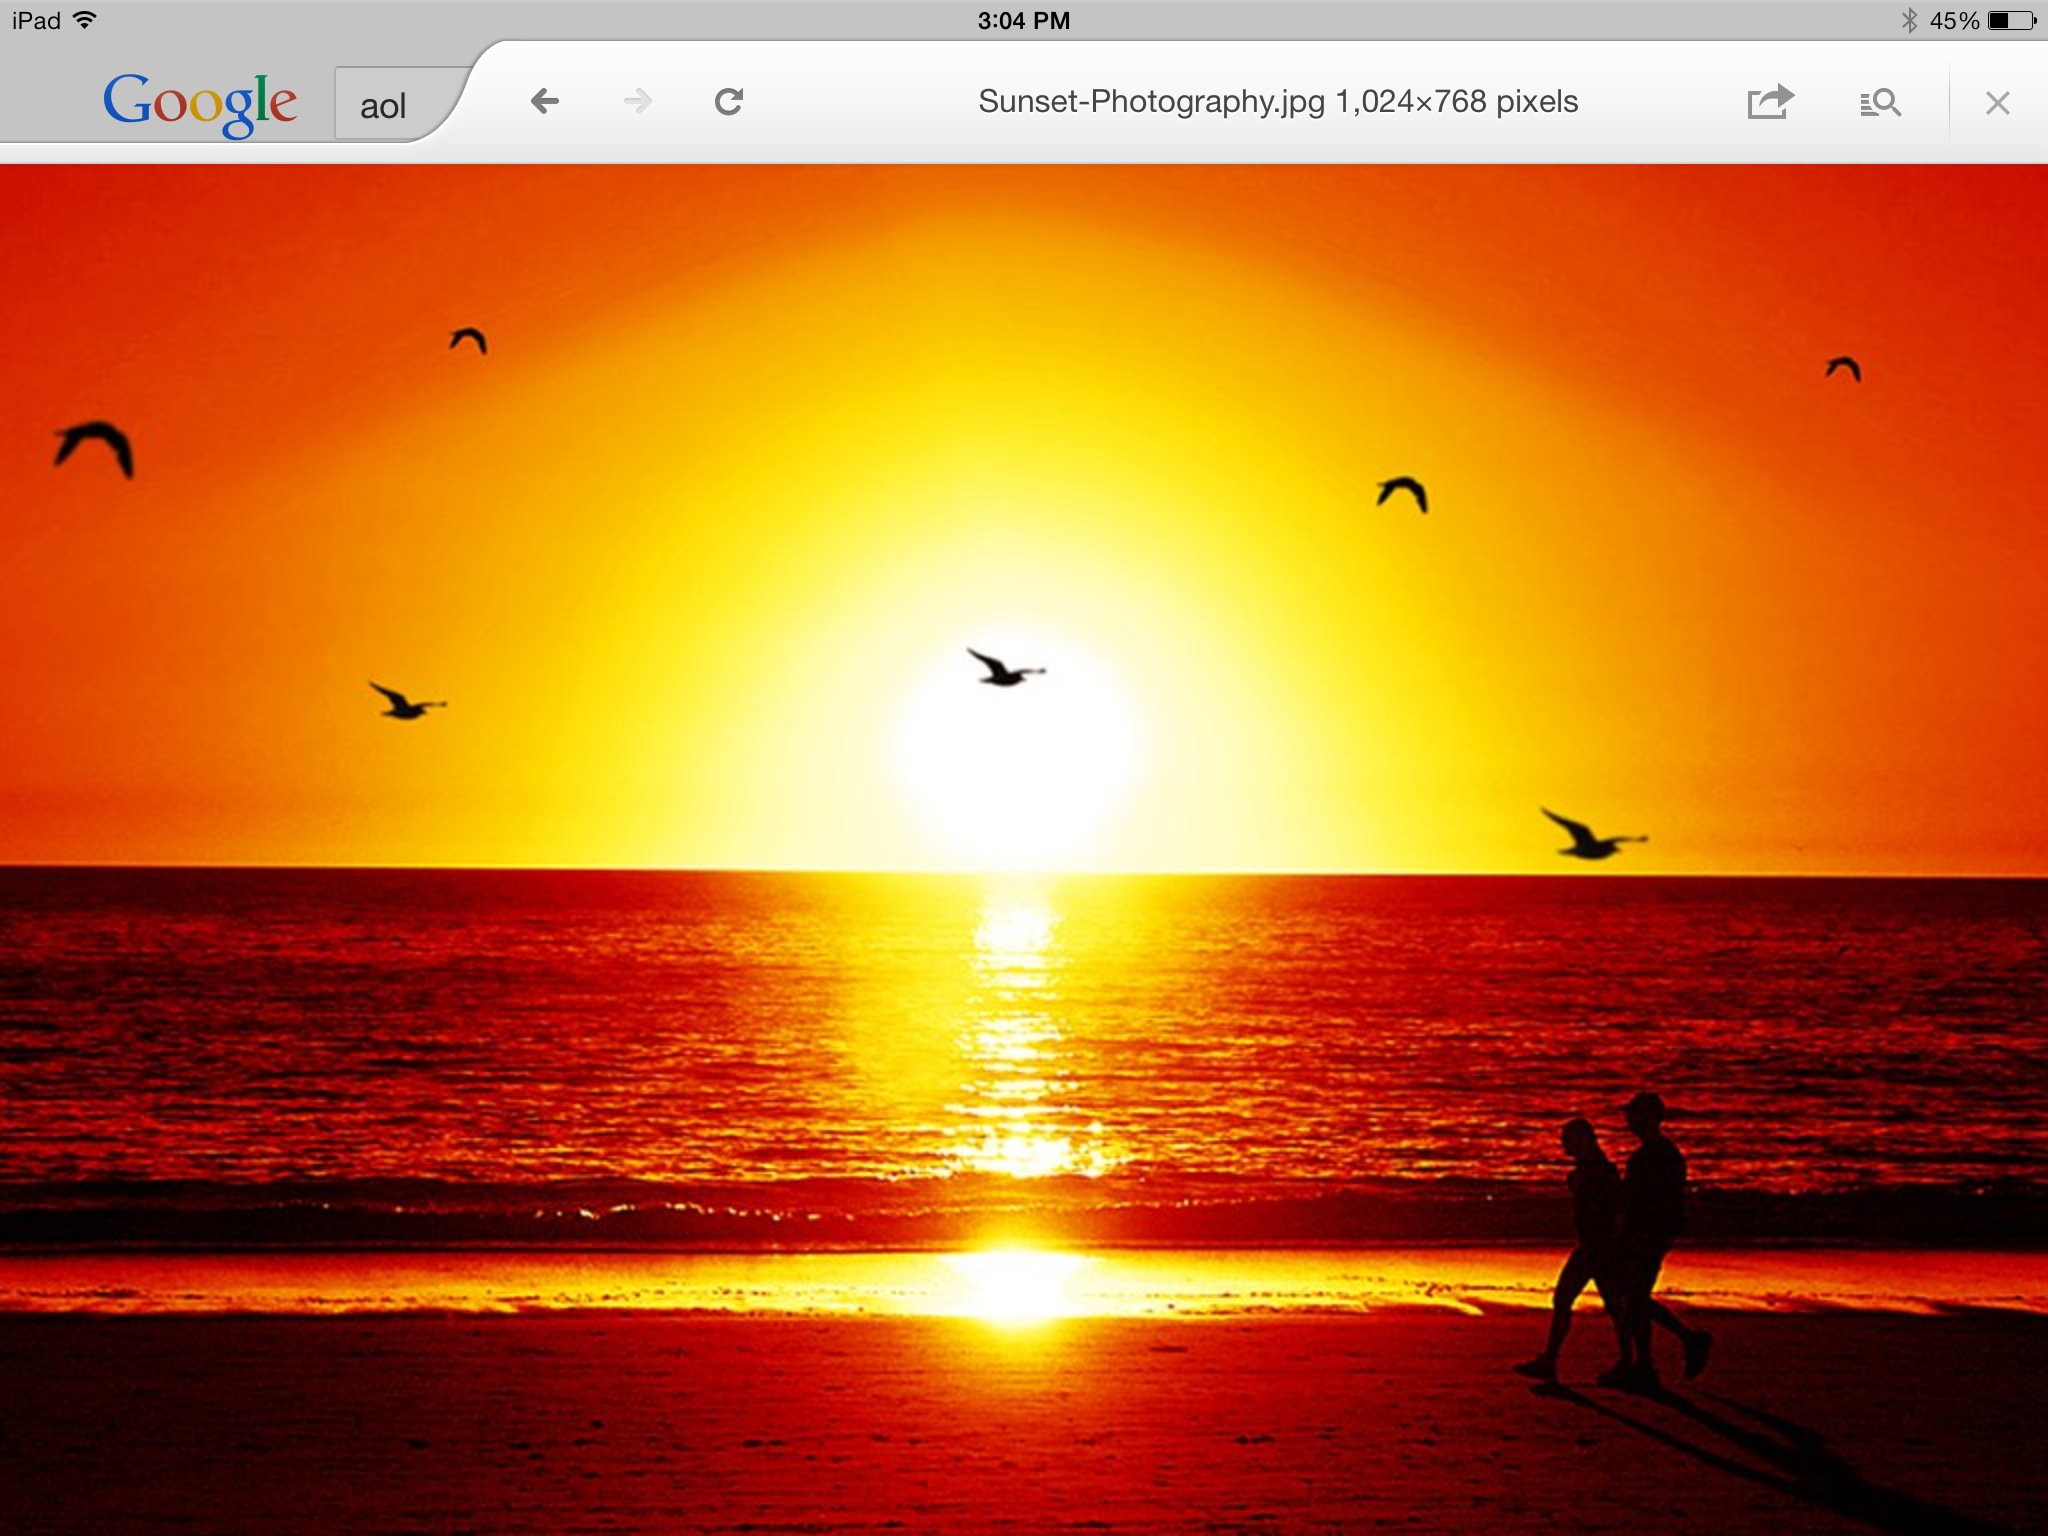Tap the magnifier search-results icon

click(x=1880, y=102)
